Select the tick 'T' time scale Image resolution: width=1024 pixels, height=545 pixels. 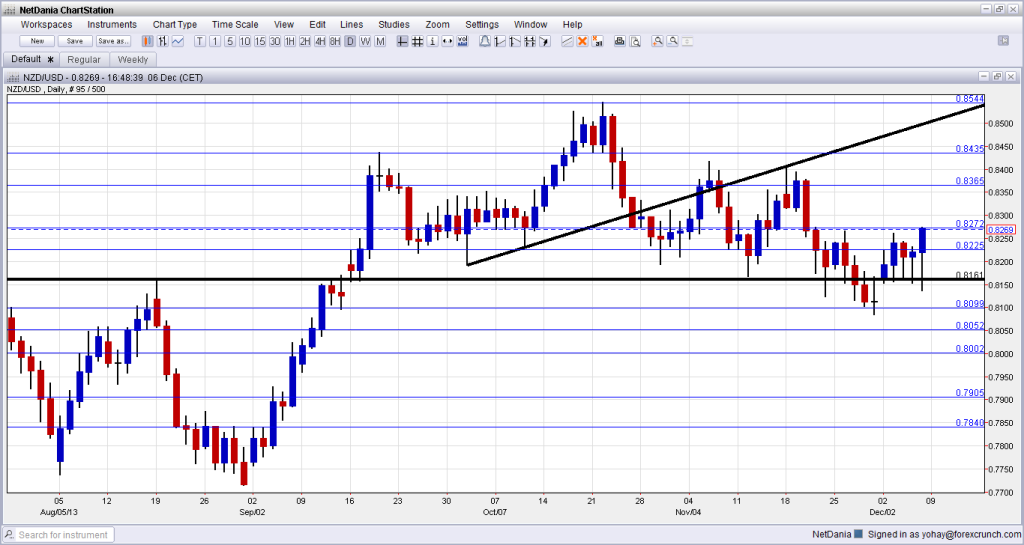[x=200, y=41]
